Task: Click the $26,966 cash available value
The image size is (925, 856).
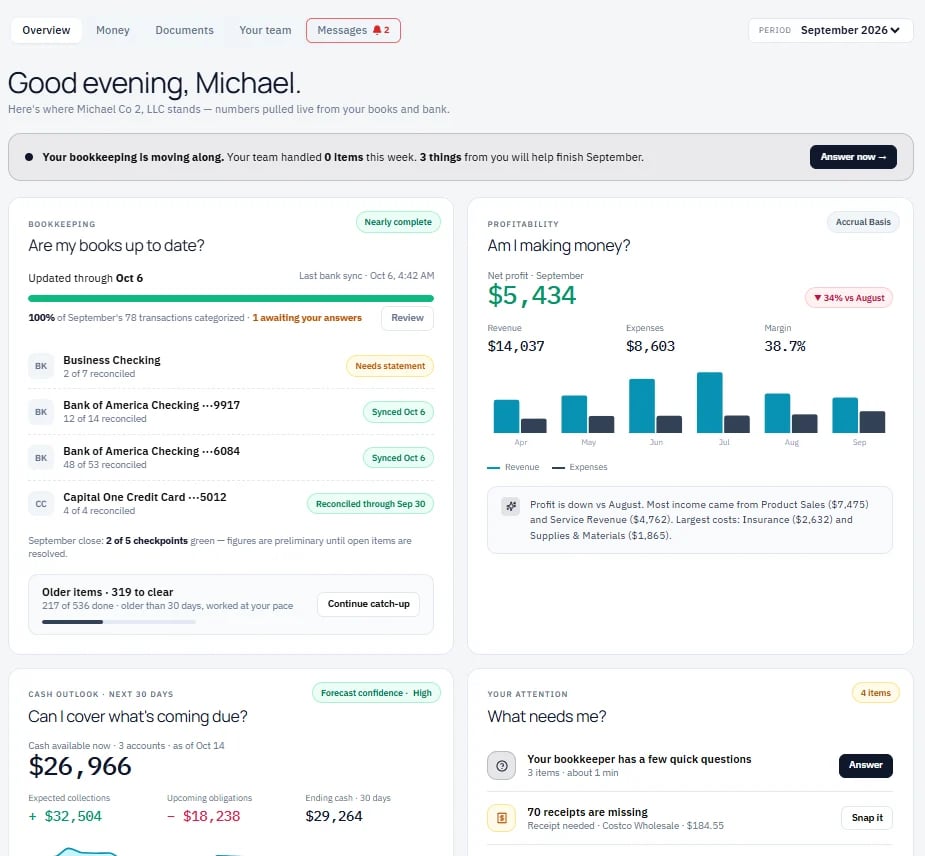Action: tap(80, 766)
